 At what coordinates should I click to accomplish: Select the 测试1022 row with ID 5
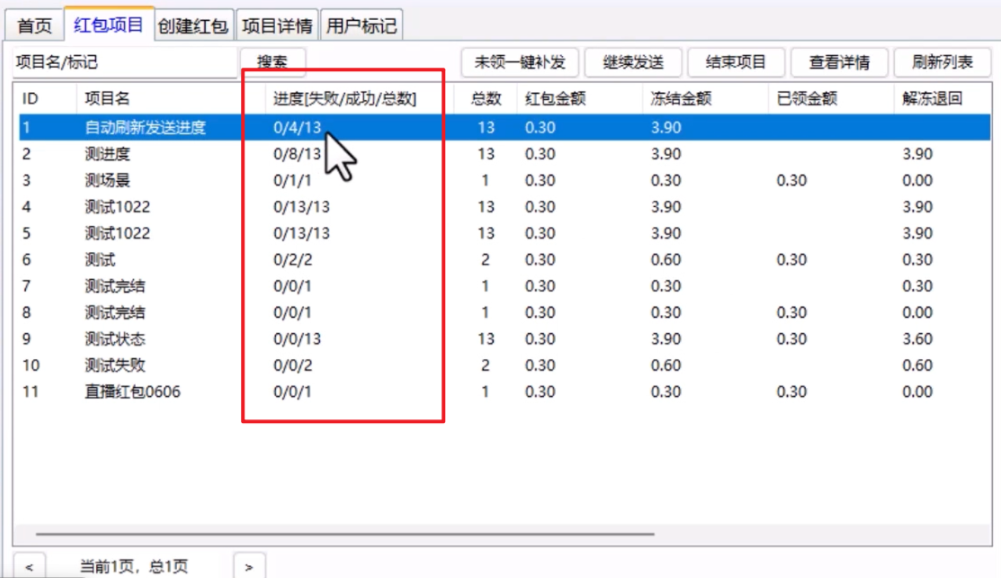coord(504,233)
